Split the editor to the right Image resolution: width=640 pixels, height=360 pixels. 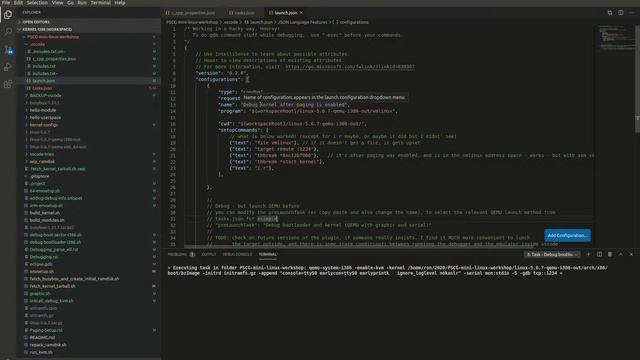click(620, 13)
